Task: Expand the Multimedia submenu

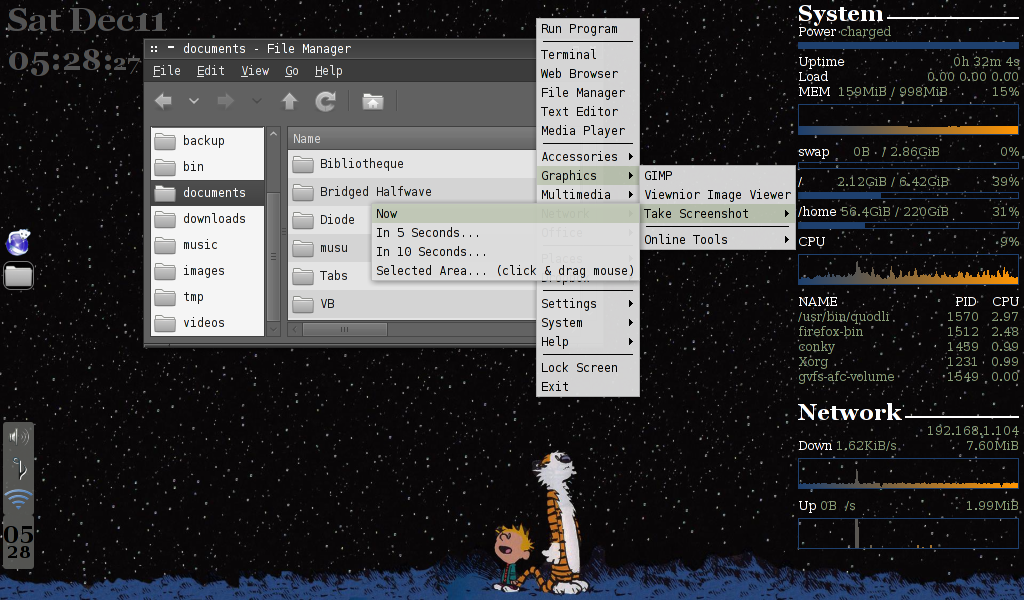Action: [587, 195]
